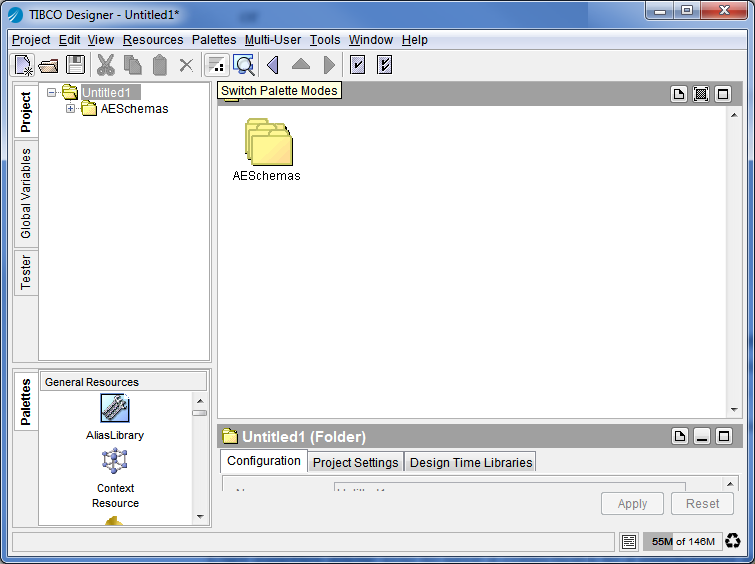Click the Copy toolbar icon
755x564 pixels.
133,65
